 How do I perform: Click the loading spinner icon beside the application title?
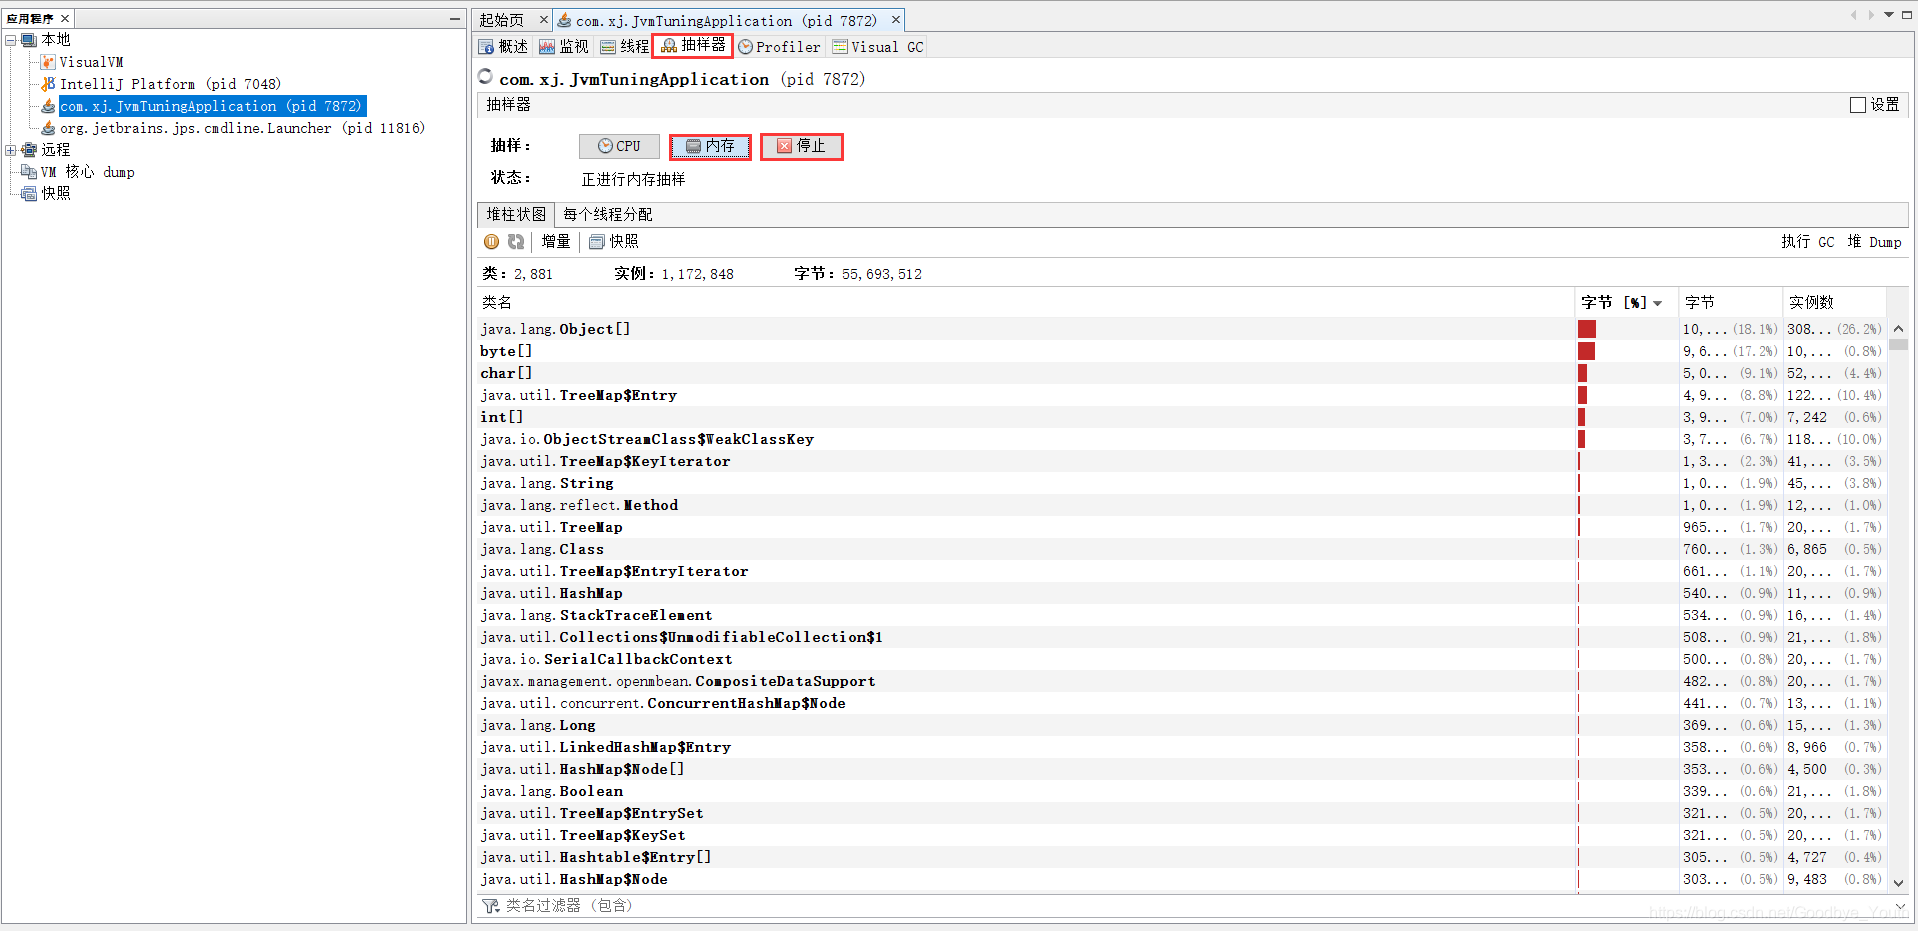point(485,76)
